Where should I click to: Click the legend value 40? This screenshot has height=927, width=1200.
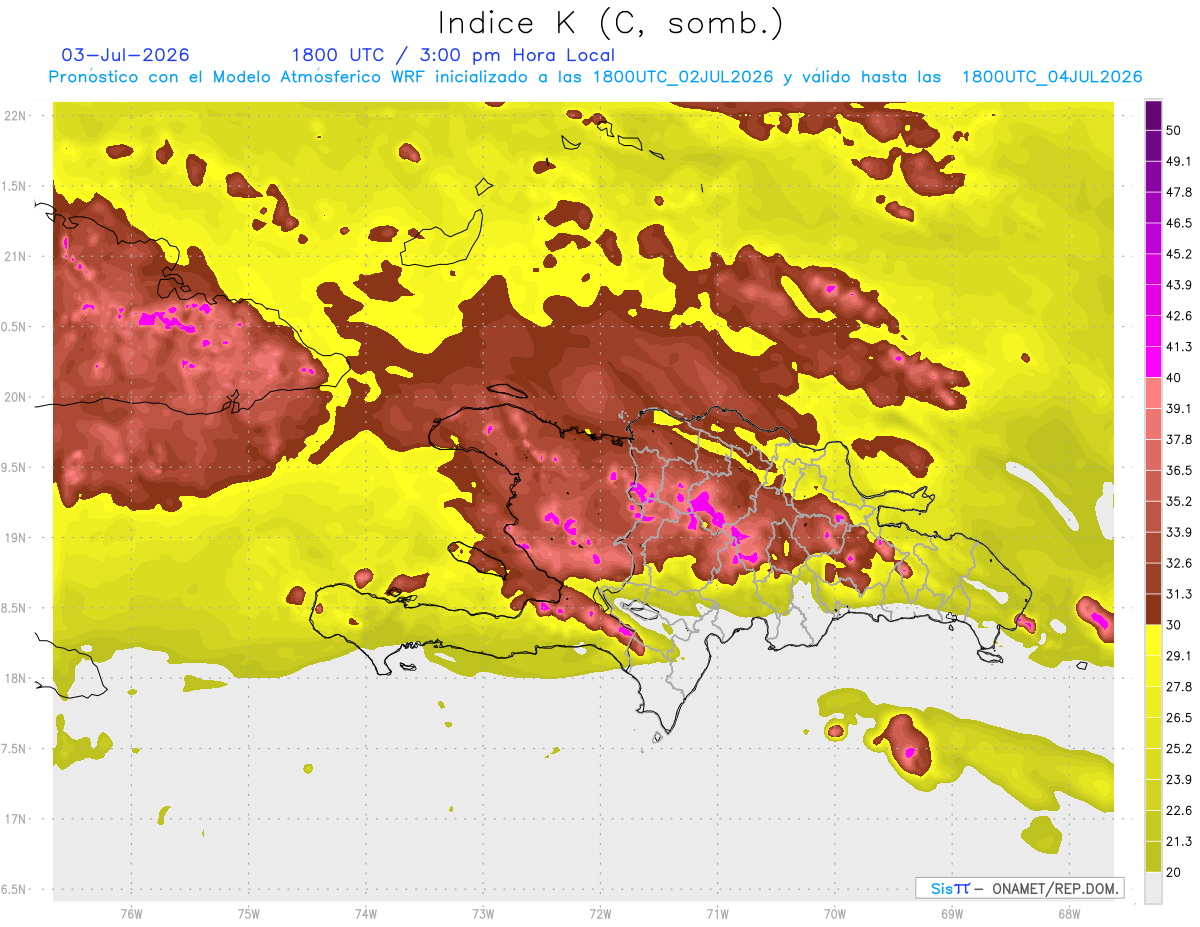click(1174, 378)
